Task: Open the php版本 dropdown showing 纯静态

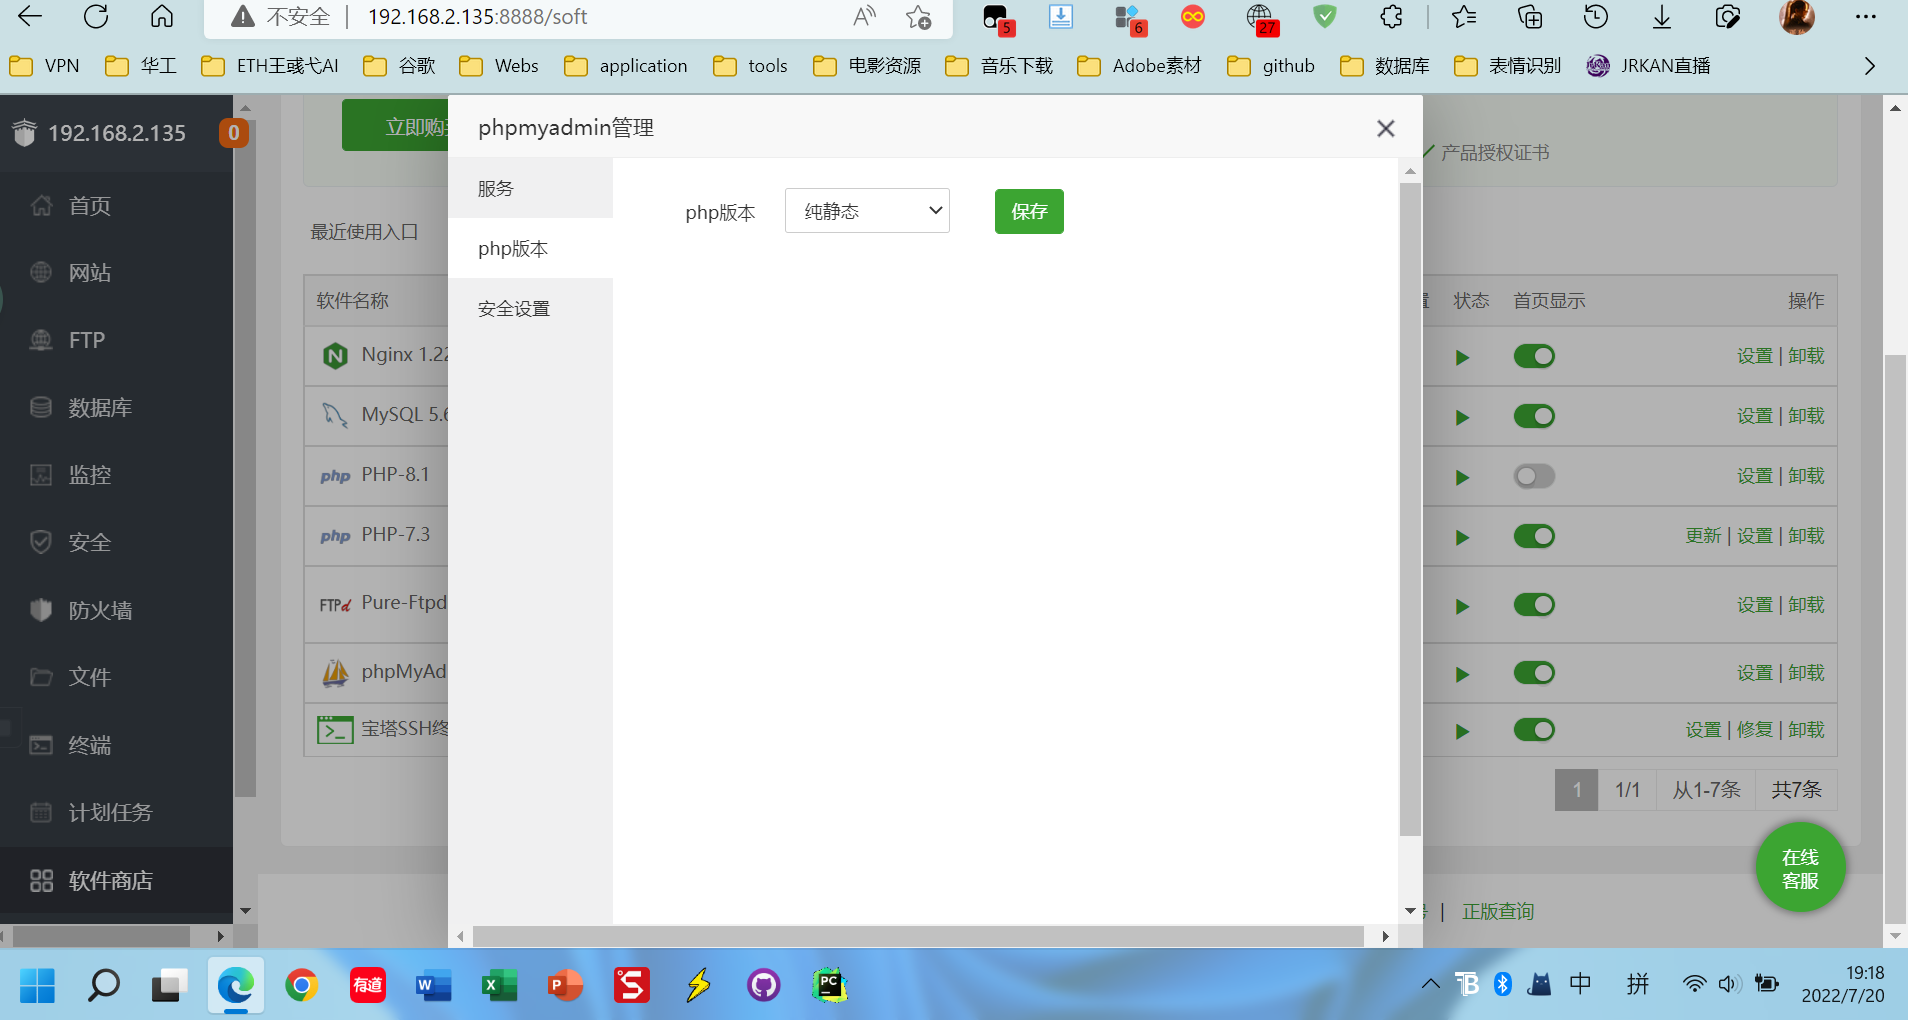Action: (x=866, y=210)
